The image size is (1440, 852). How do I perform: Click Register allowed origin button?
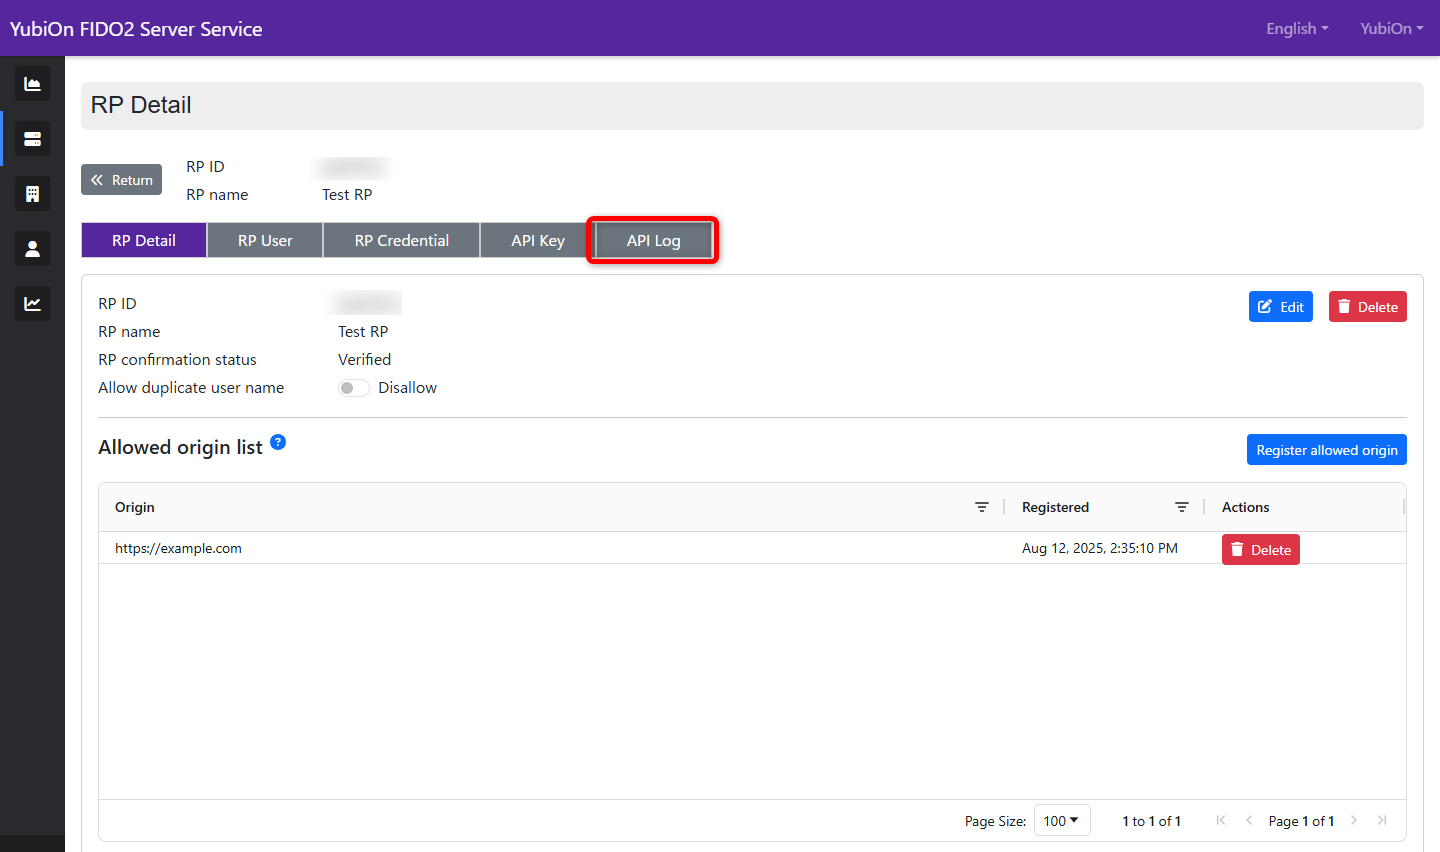(x=1327, y=450)
